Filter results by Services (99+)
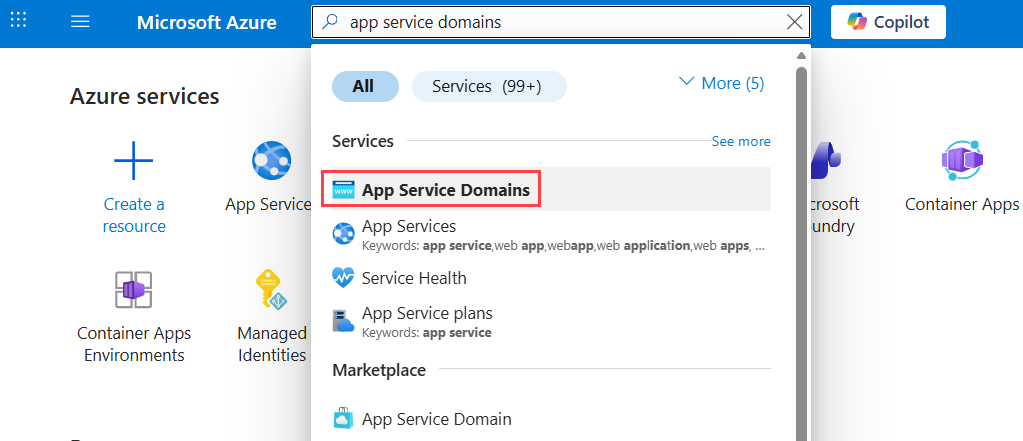The image size is (1023, 441). (x=489, y=86)
